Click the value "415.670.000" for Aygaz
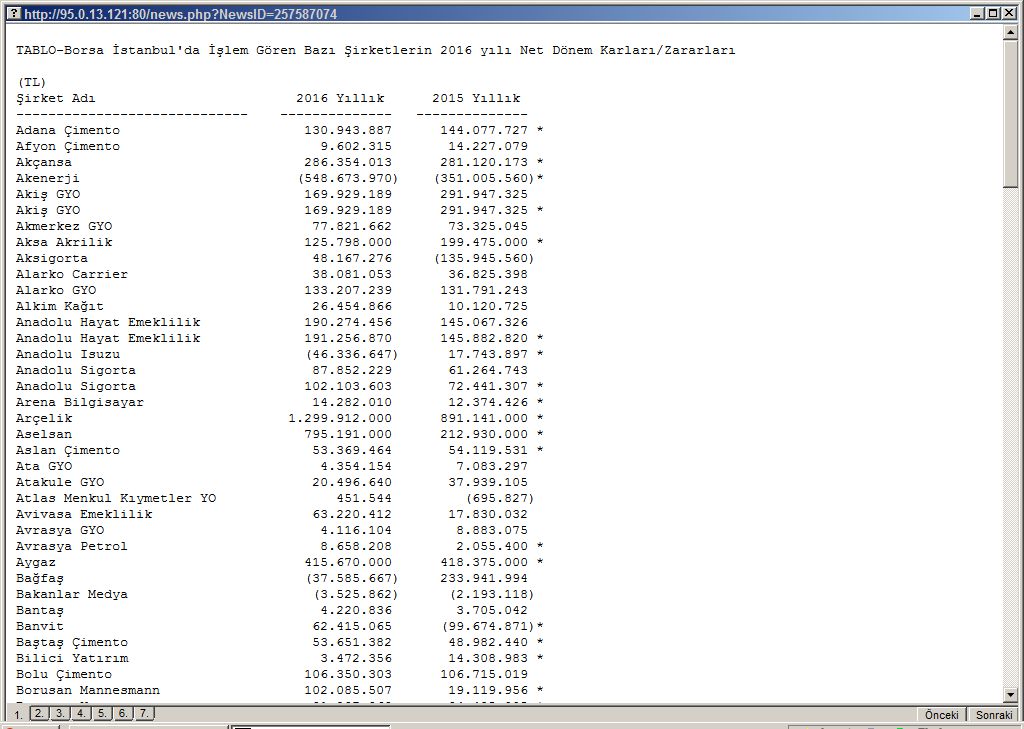The height and width of the screenshot is (729, 1024). coord(348,562)
